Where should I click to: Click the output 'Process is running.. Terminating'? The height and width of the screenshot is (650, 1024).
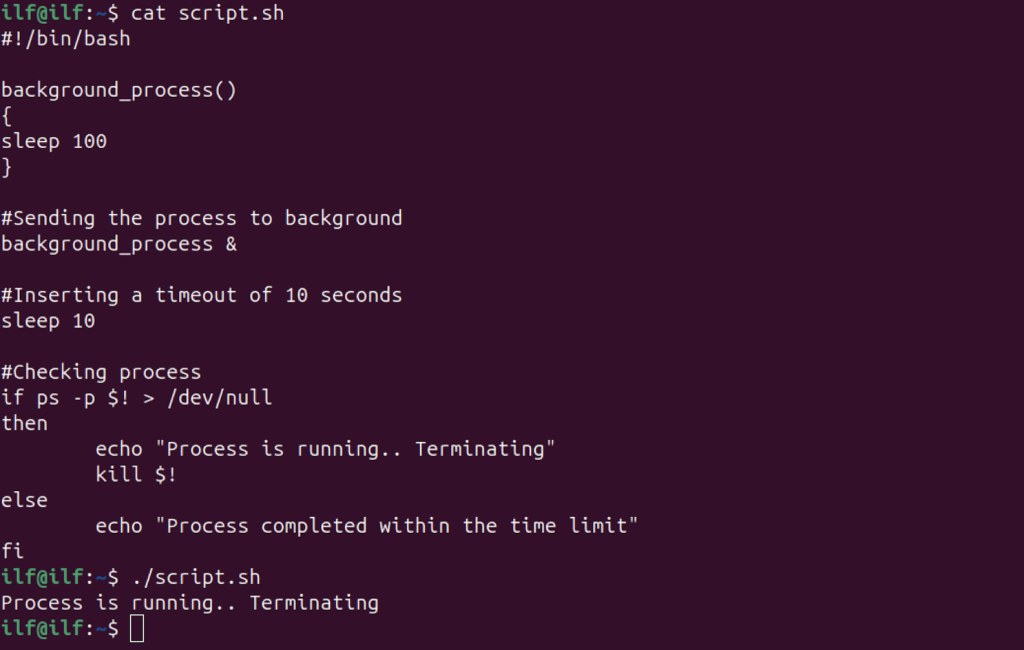tap(190, 603)
